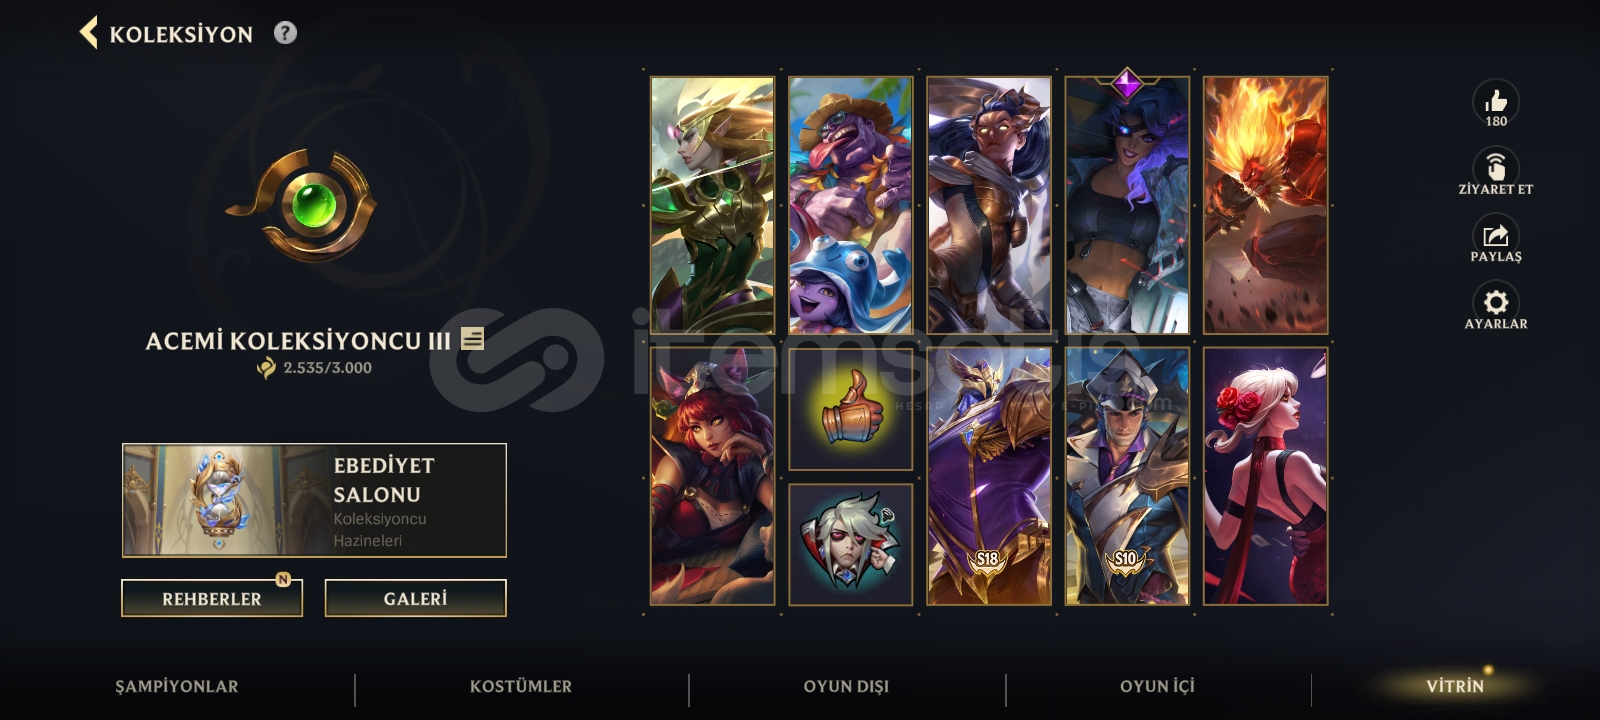Select the flaming skull skin card
The image size is (1600, 720).
coord(1266,206)
